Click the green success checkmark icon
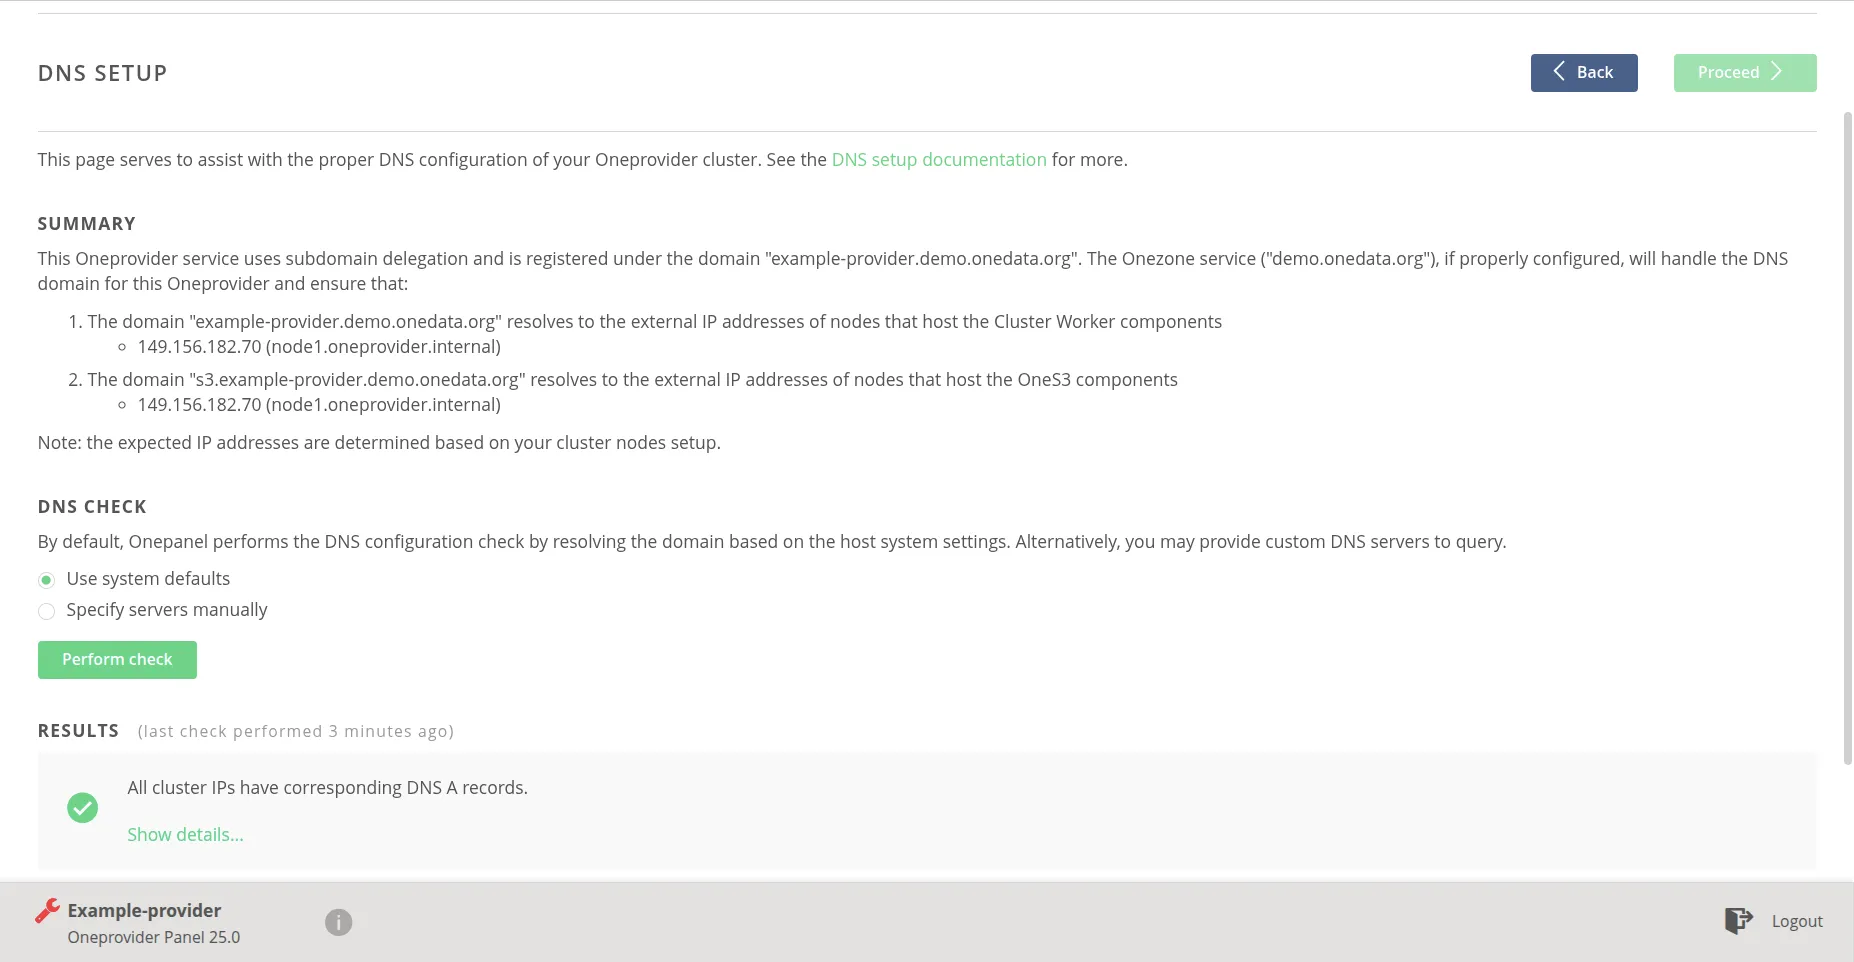Image resolution: width=1854 pixels, height=962 pixels. coord(82,808)
